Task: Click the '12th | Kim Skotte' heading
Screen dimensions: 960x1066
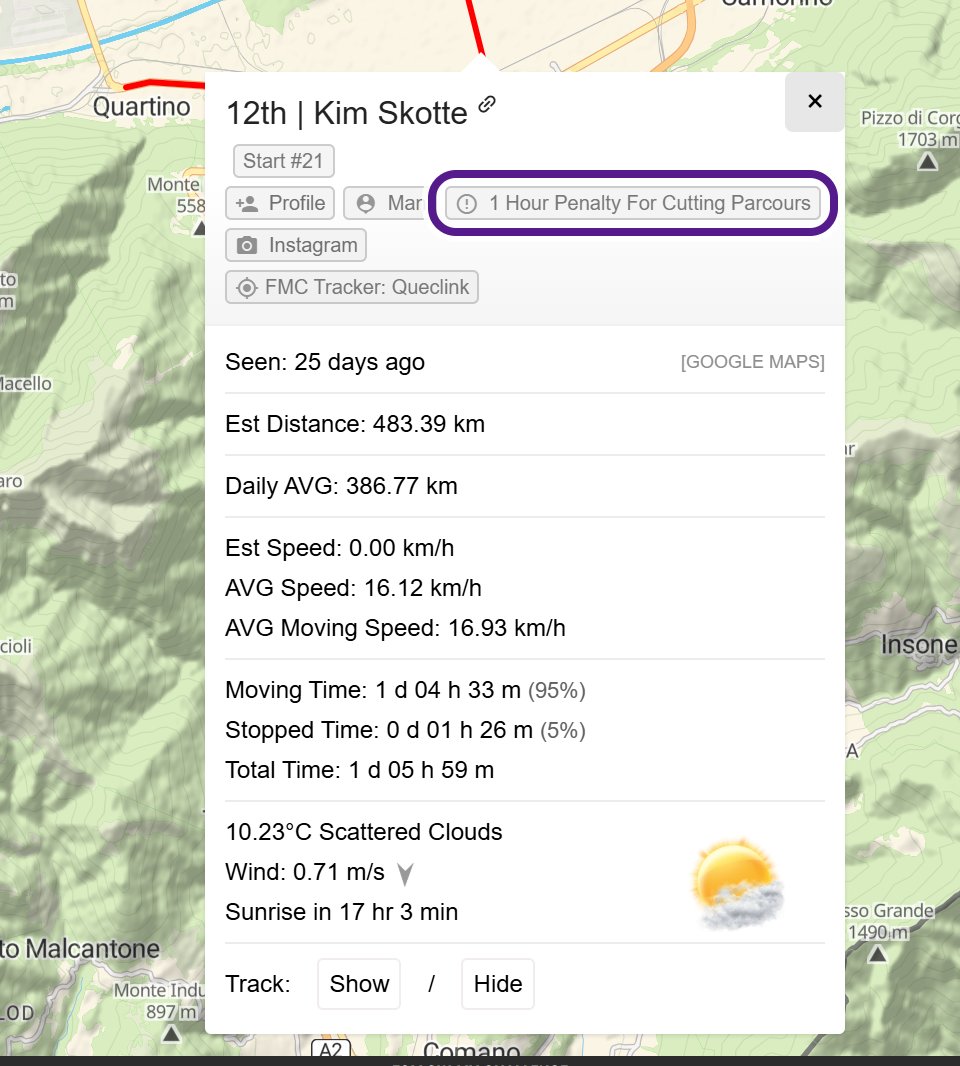Action: 347,114
